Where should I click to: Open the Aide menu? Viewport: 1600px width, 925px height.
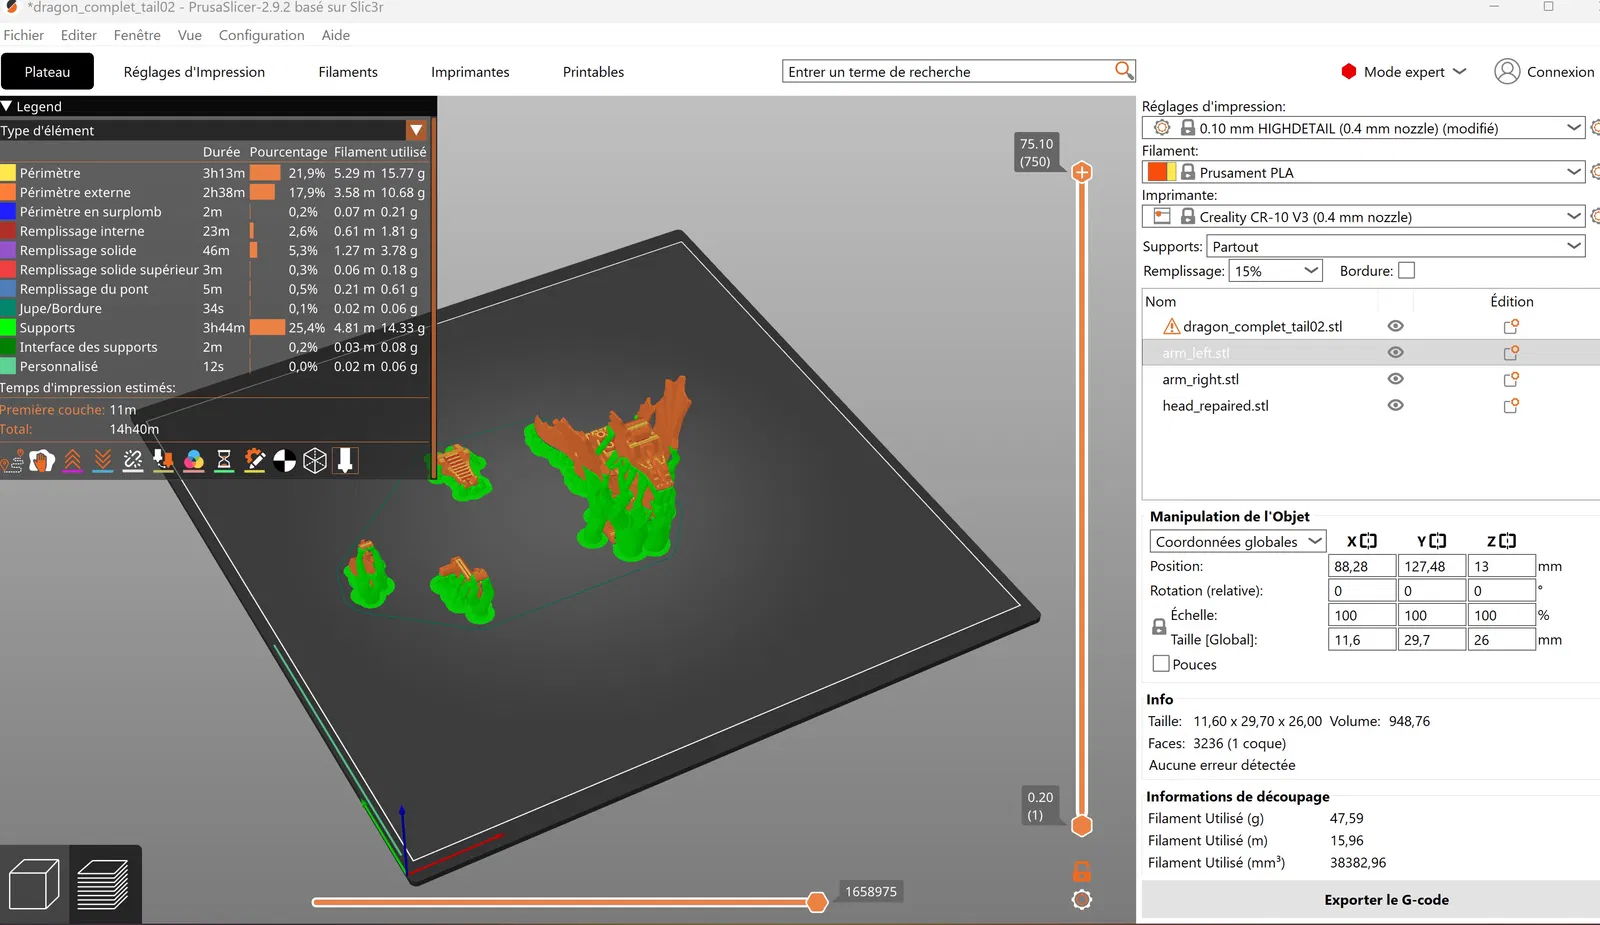(336, 35)
